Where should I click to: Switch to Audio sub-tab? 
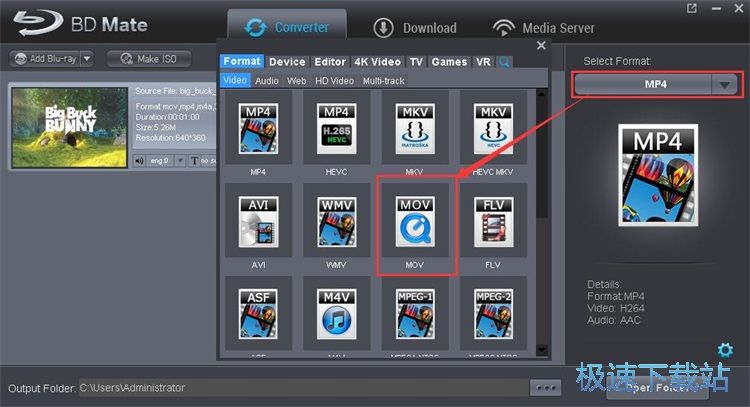[x=267, y=81]
